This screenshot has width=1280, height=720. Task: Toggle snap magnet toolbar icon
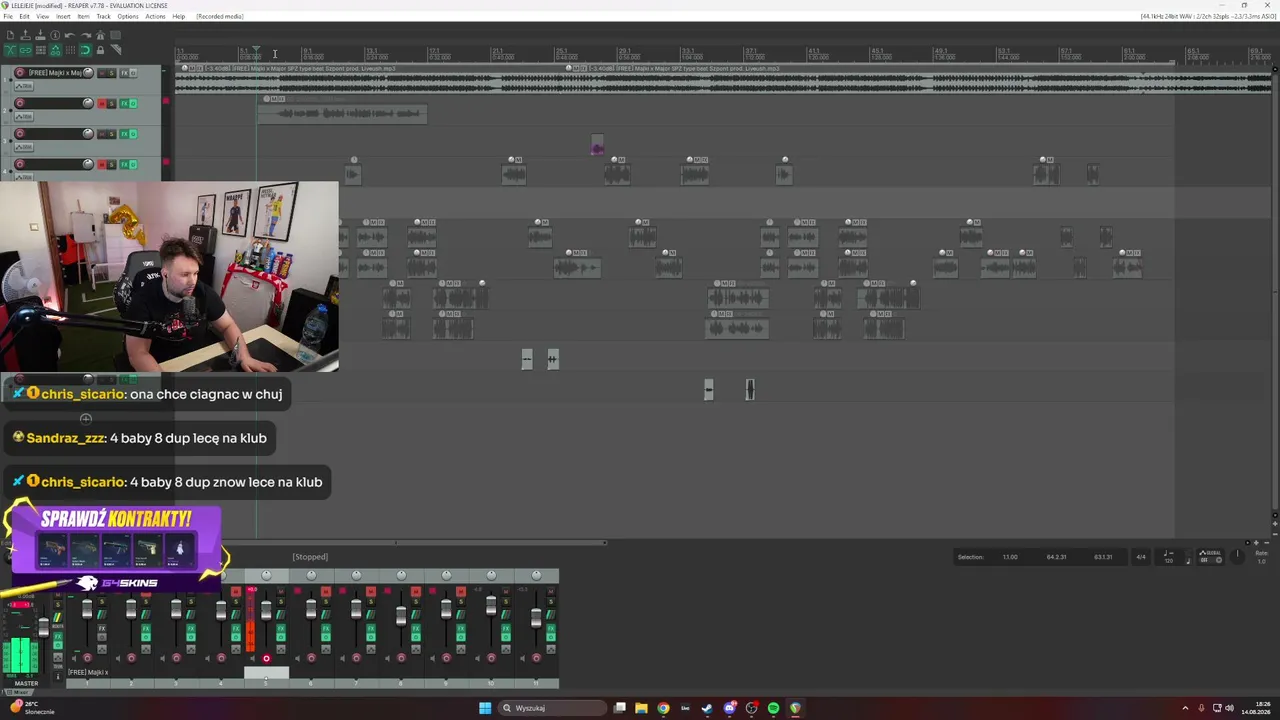[85, 50]
